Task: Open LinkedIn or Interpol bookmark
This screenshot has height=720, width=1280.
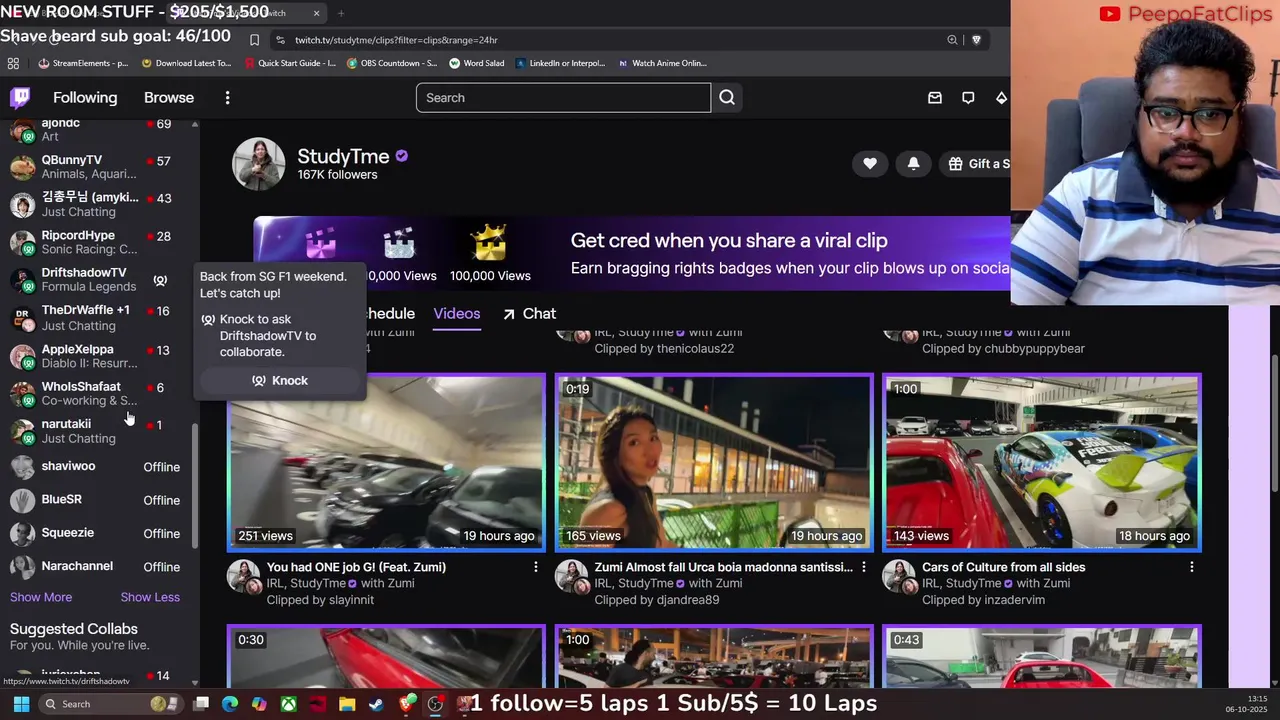Action: (561, 63)
